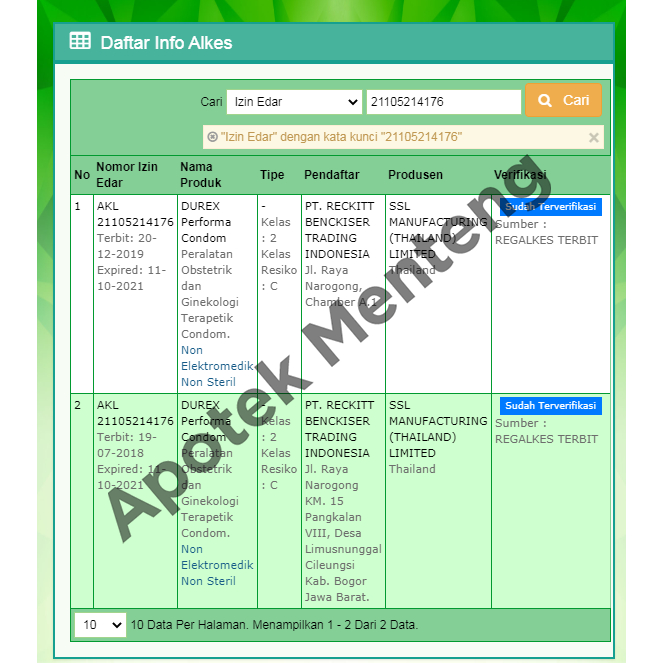Click the Menampilkan 1 - 2 Dari 2 Data text

click(x=335, y=625)
